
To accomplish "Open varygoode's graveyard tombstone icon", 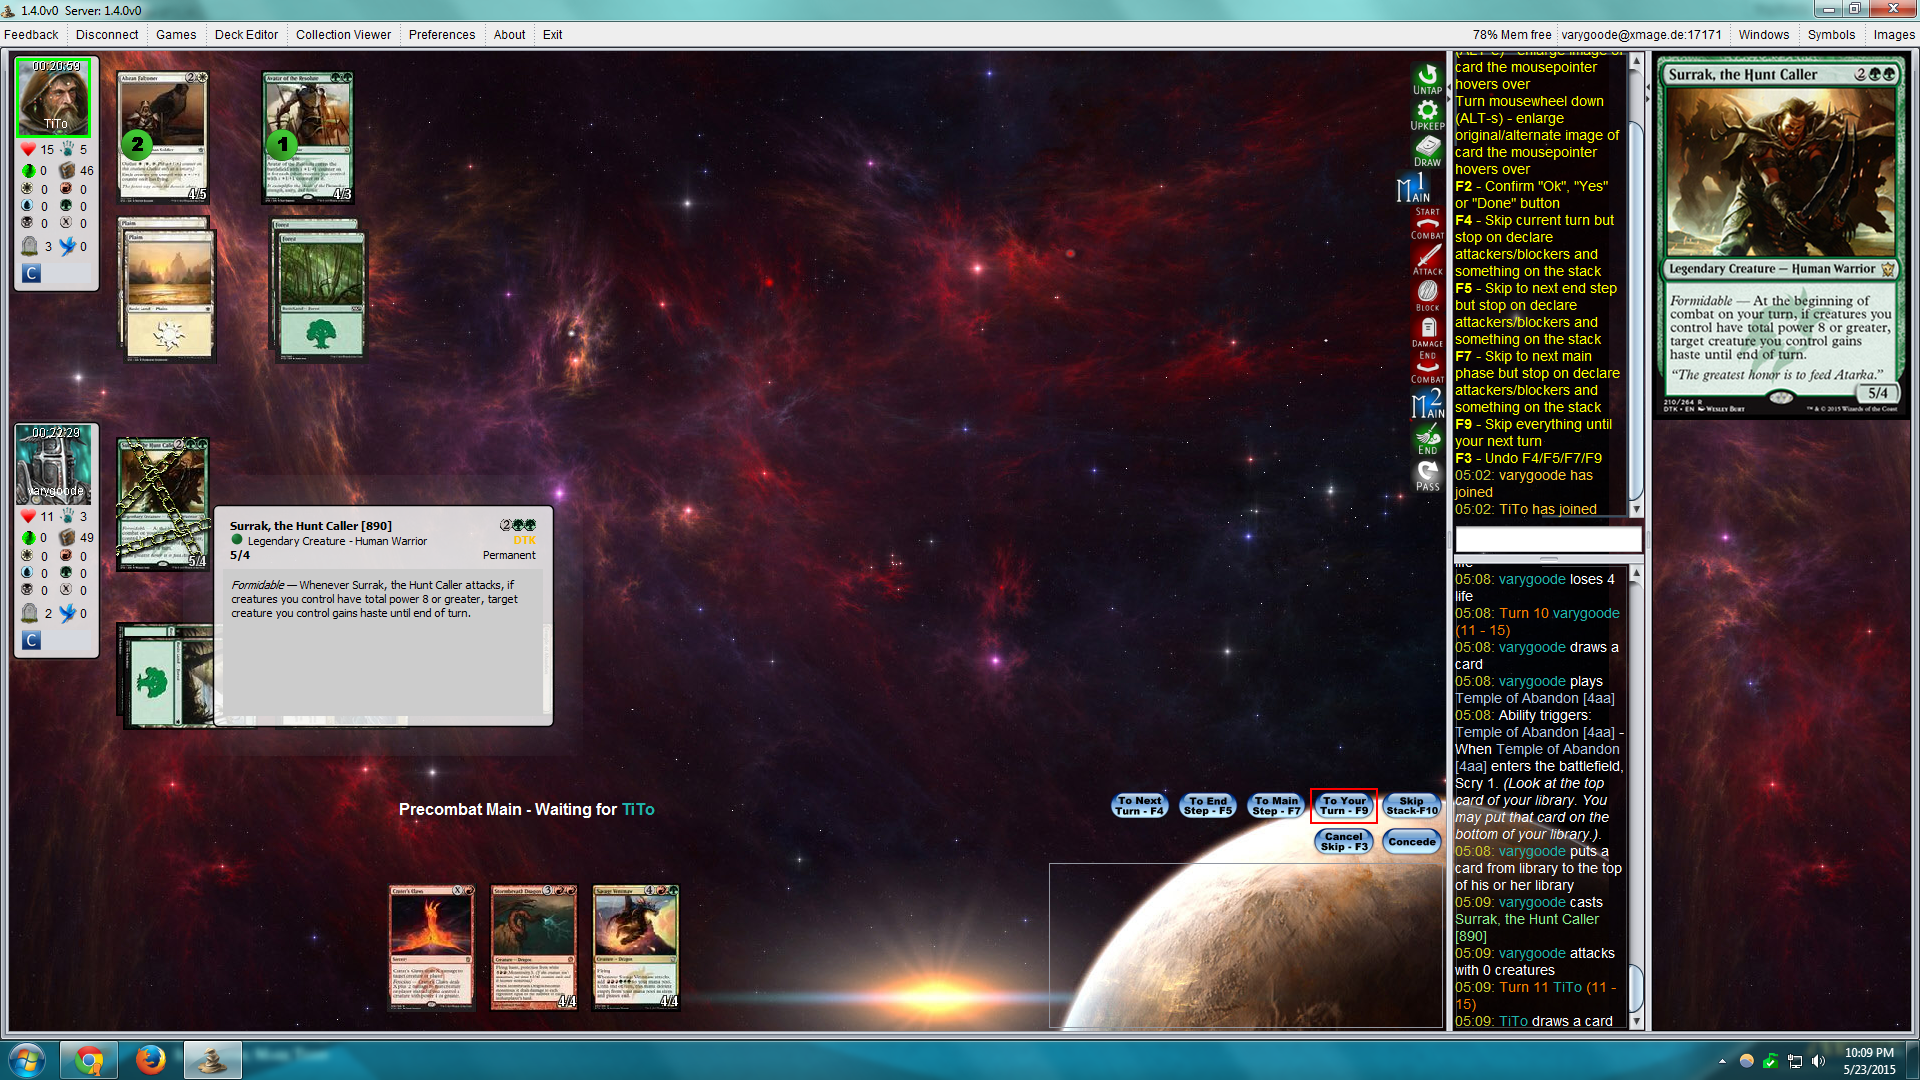I will 30,613.
